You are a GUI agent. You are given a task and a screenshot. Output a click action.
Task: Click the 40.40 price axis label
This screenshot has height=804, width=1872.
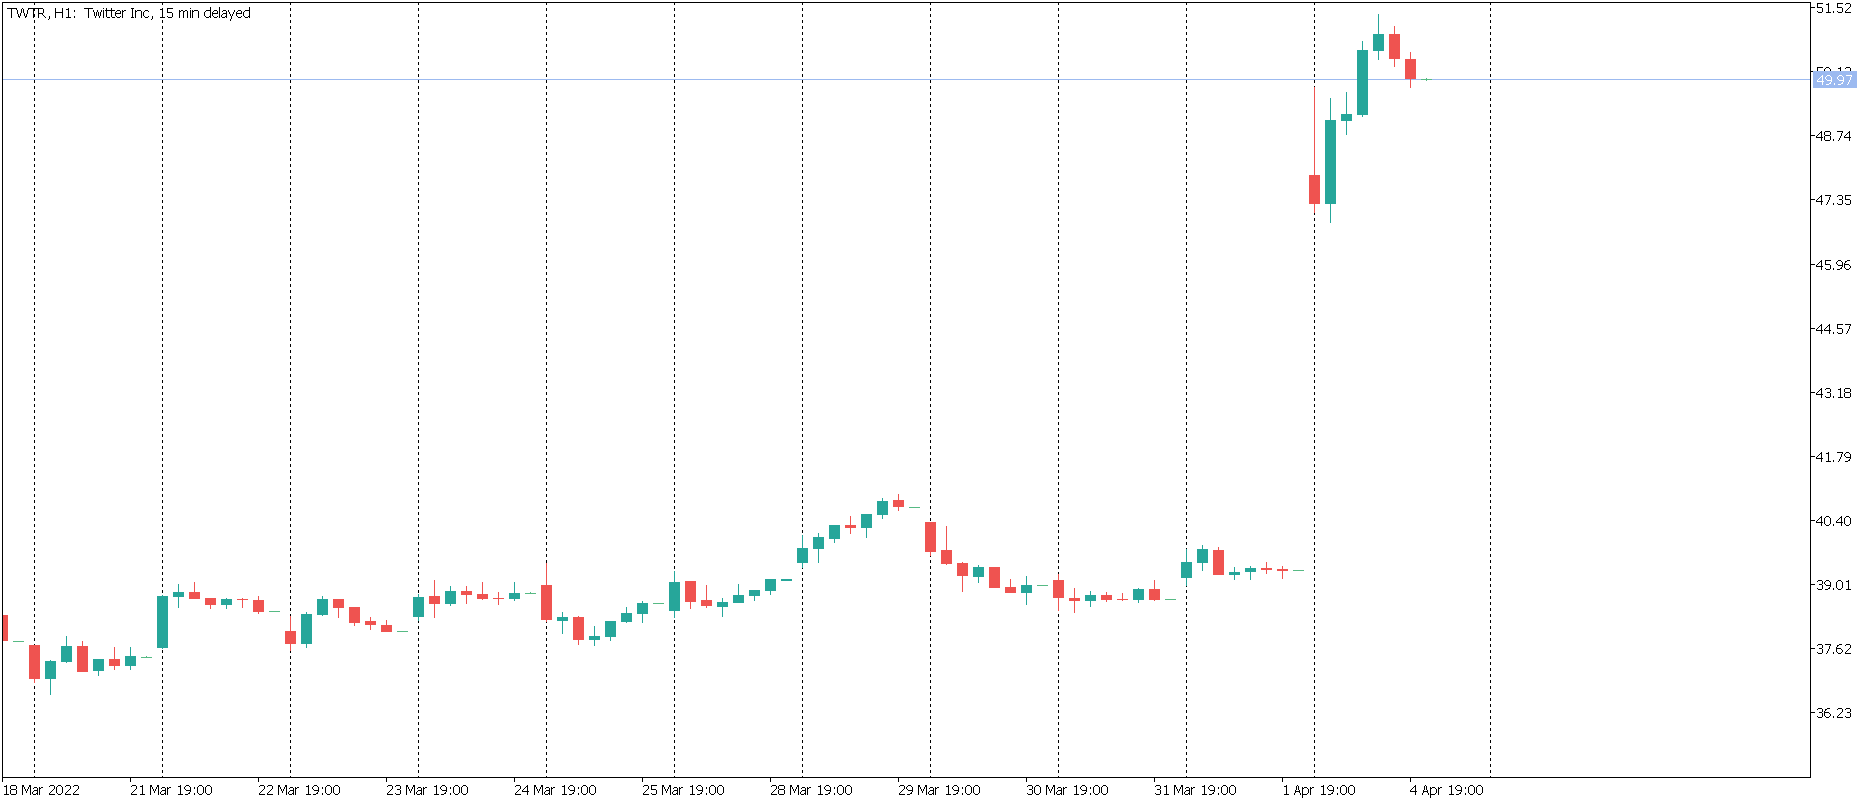(x=1834, y=521)
